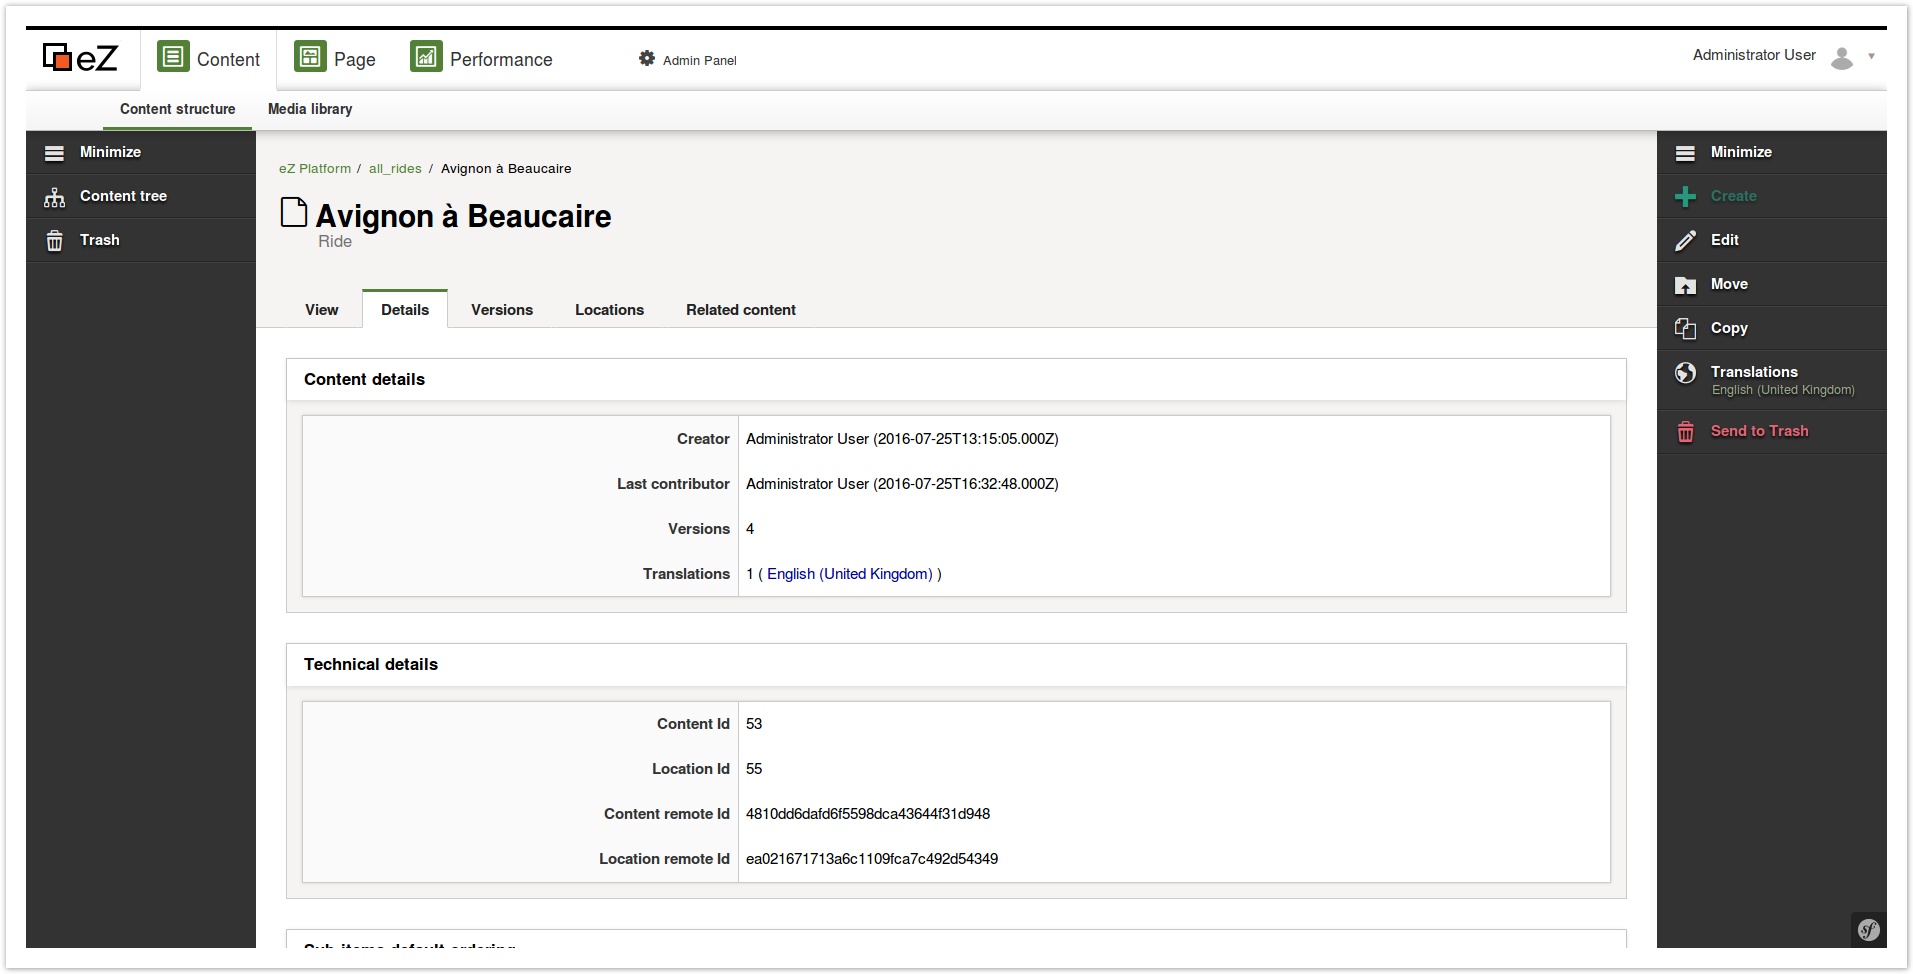
Task: Expand the Administrator User dropdown arrow
Action: coord(1871,57)
